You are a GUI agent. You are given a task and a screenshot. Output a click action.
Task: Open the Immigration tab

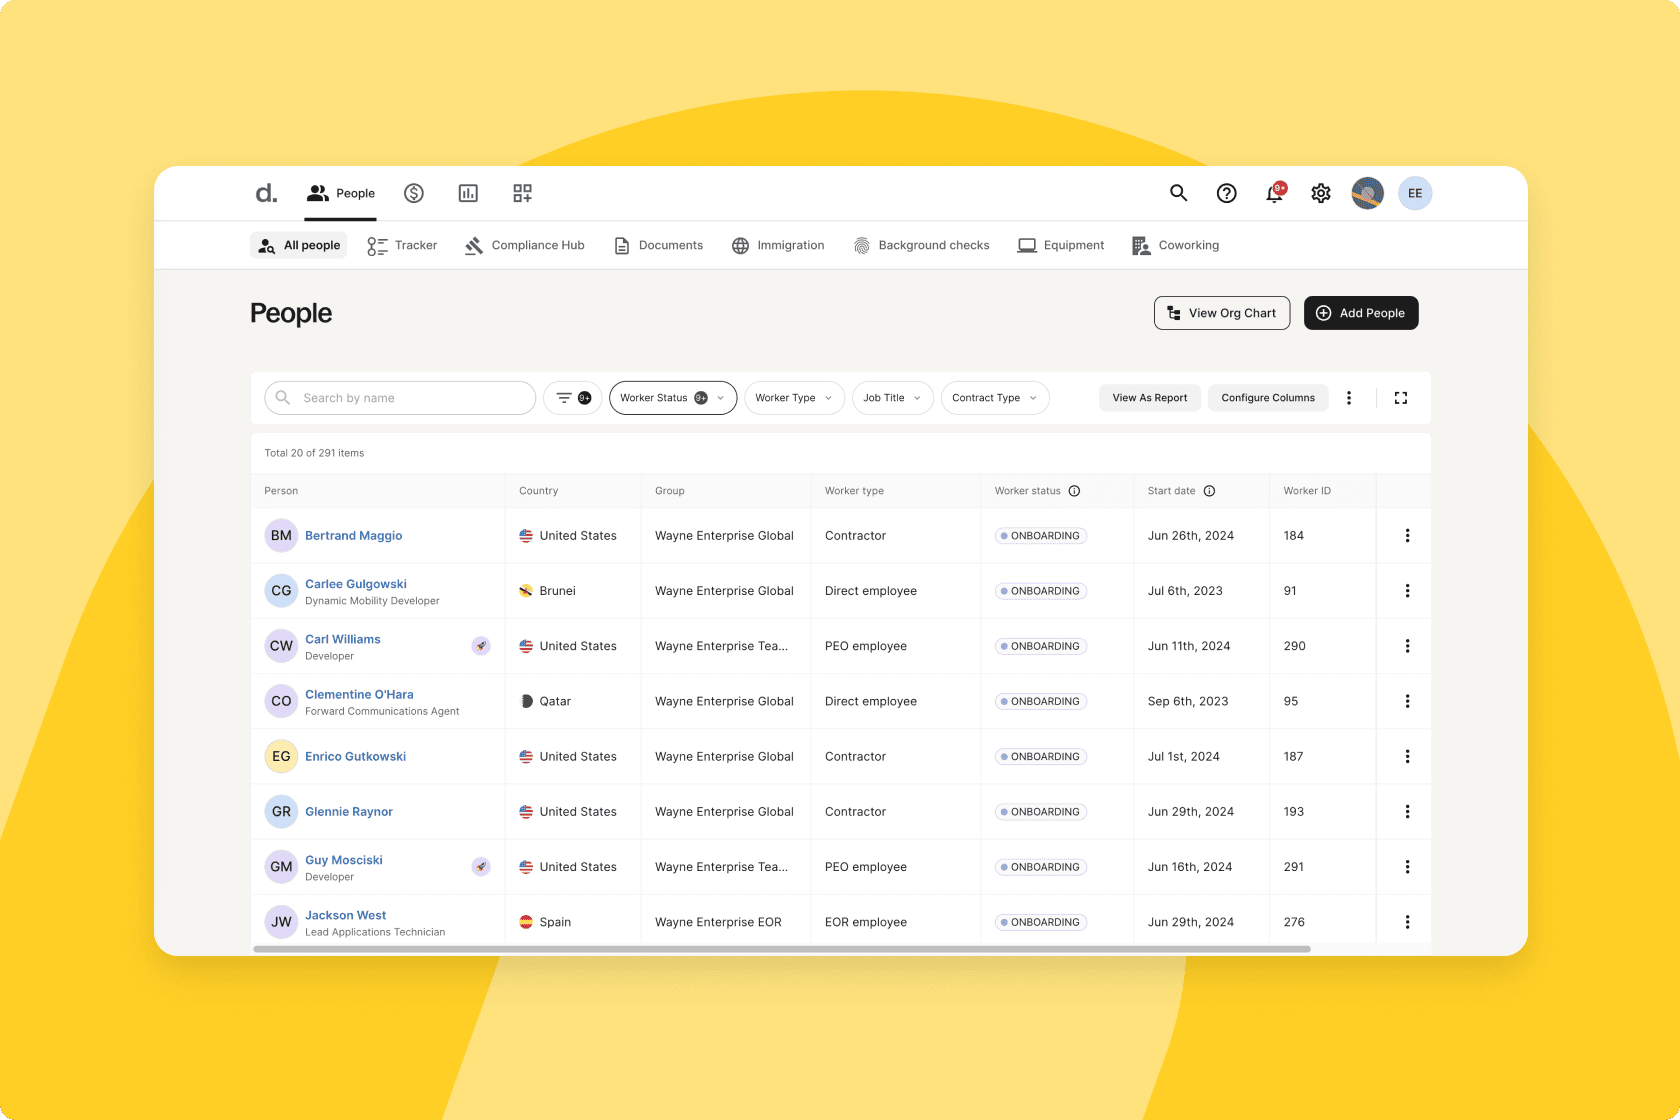tap(778, 245)
